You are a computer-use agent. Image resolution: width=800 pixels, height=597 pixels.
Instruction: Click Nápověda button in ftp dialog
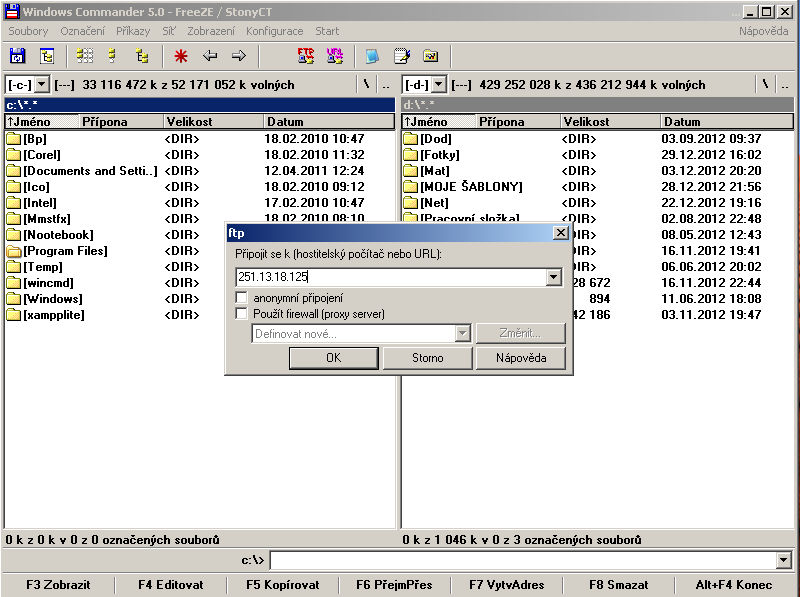pos(521,358)
